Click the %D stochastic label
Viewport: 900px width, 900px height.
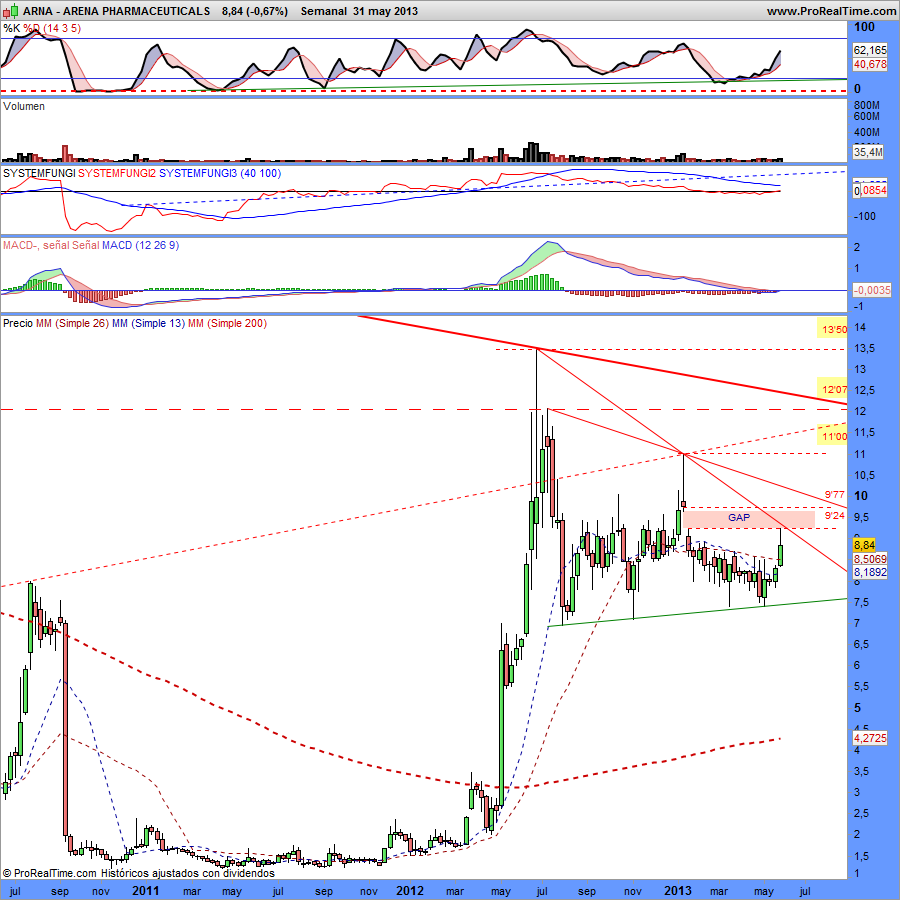point(32,28)
